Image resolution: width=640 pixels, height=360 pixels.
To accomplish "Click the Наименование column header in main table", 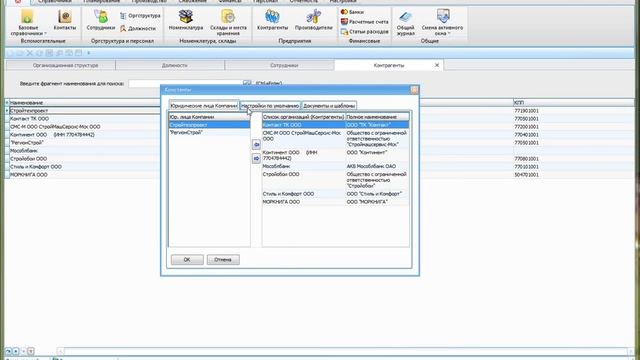I will [84, 103].
